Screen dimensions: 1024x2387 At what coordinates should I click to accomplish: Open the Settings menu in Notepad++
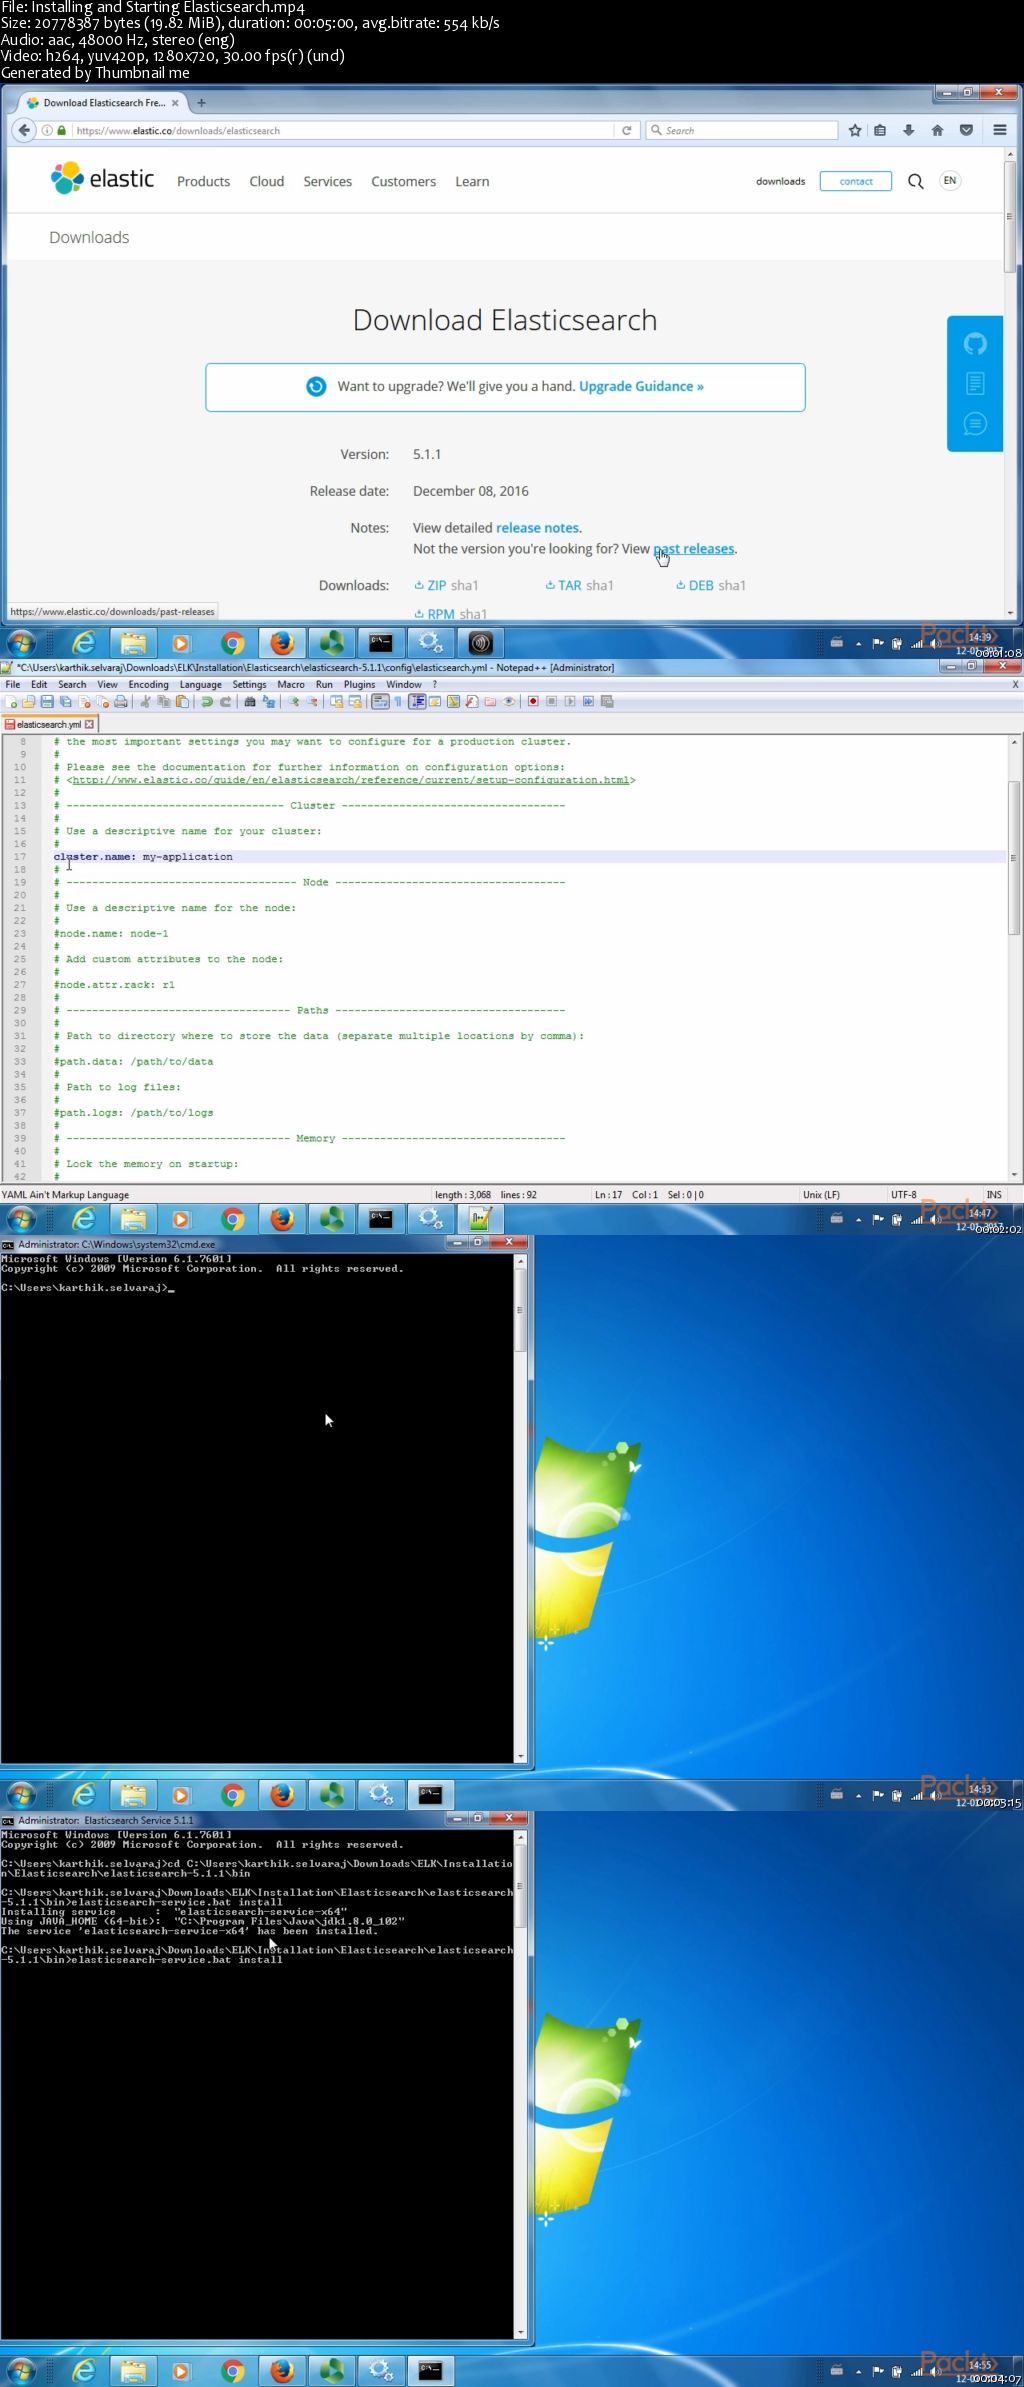coord(249,685)
